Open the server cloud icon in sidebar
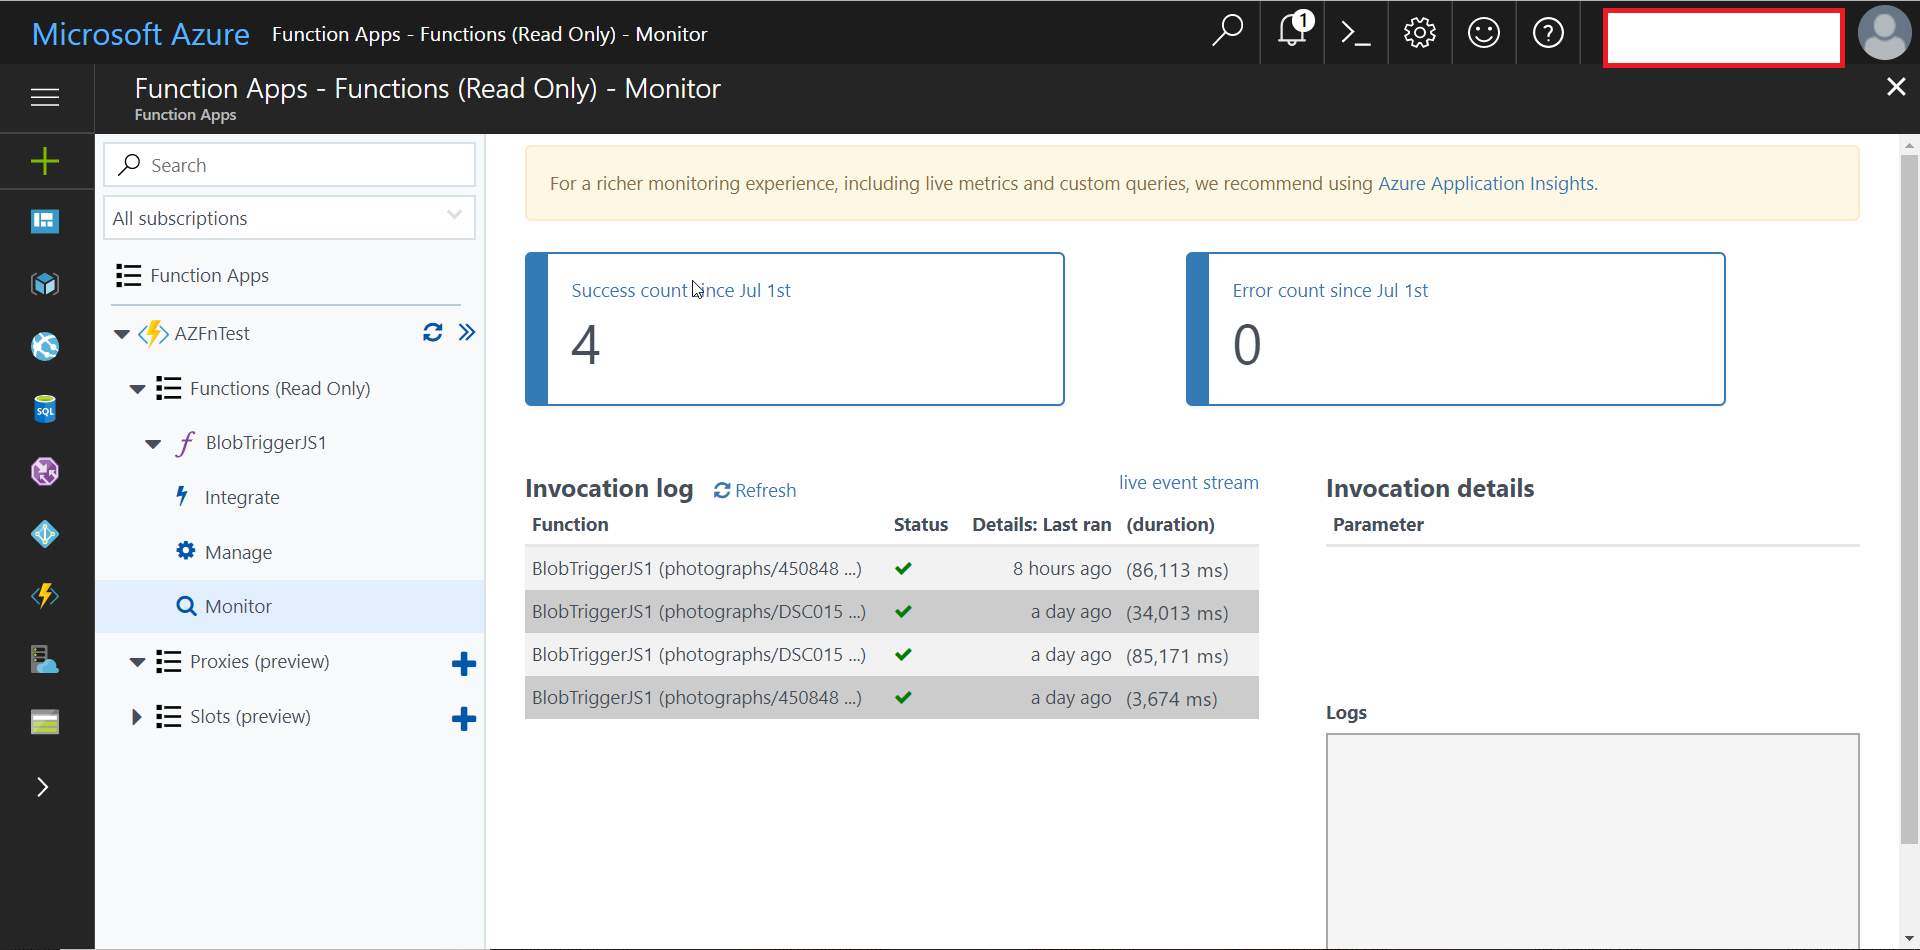Screen dimensions: 1920x950 (x=45, y=659)
